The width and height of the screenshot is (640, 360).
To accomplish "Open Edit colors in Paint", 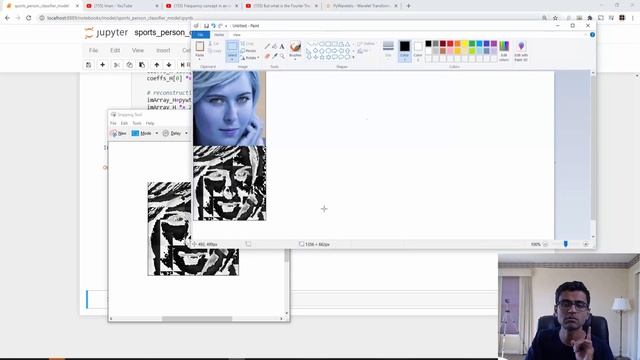I will (x=504, y=51).
